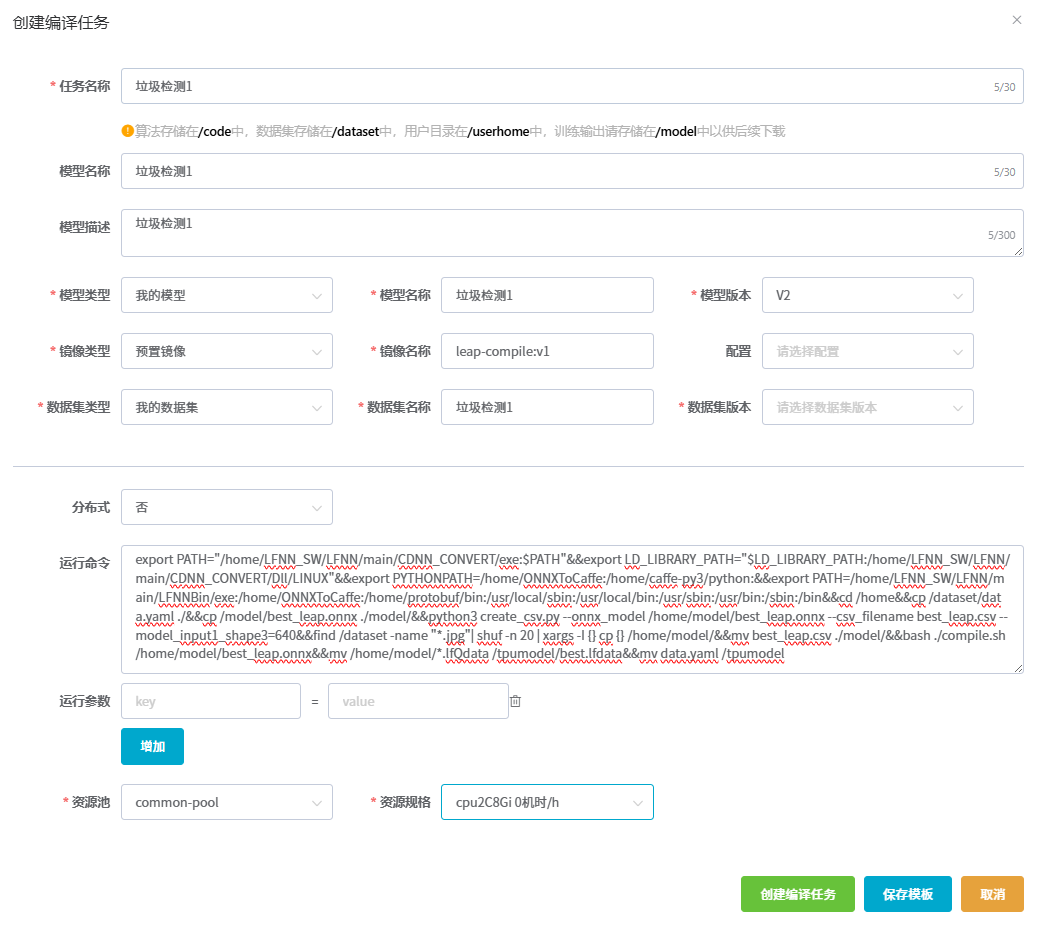Expand the 分布式 dropdown
The height and width of the screenshot is (927, 1037).
click(226, 507)
